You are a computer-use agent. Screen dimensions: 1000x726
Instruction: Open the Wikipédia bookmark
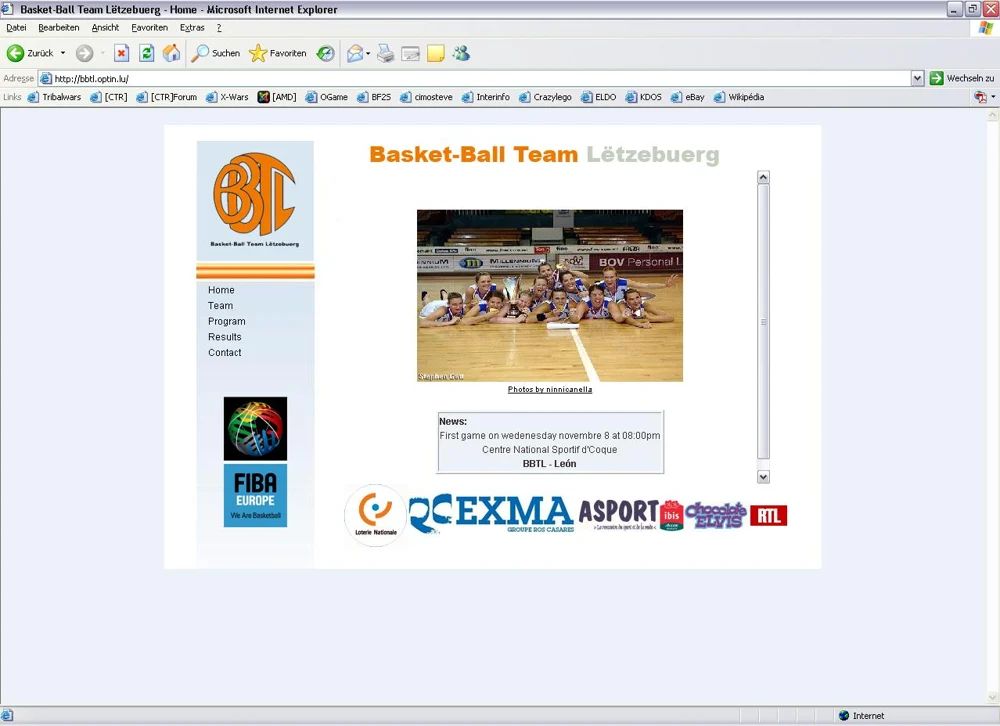pos(739,97)
